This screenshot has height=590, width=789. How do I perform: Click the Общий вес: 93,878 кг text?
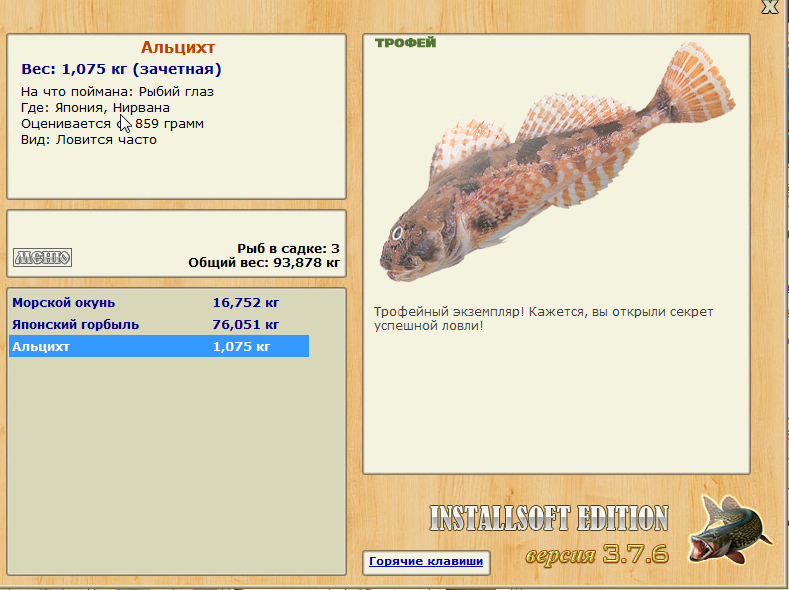(x=264, y=263)
